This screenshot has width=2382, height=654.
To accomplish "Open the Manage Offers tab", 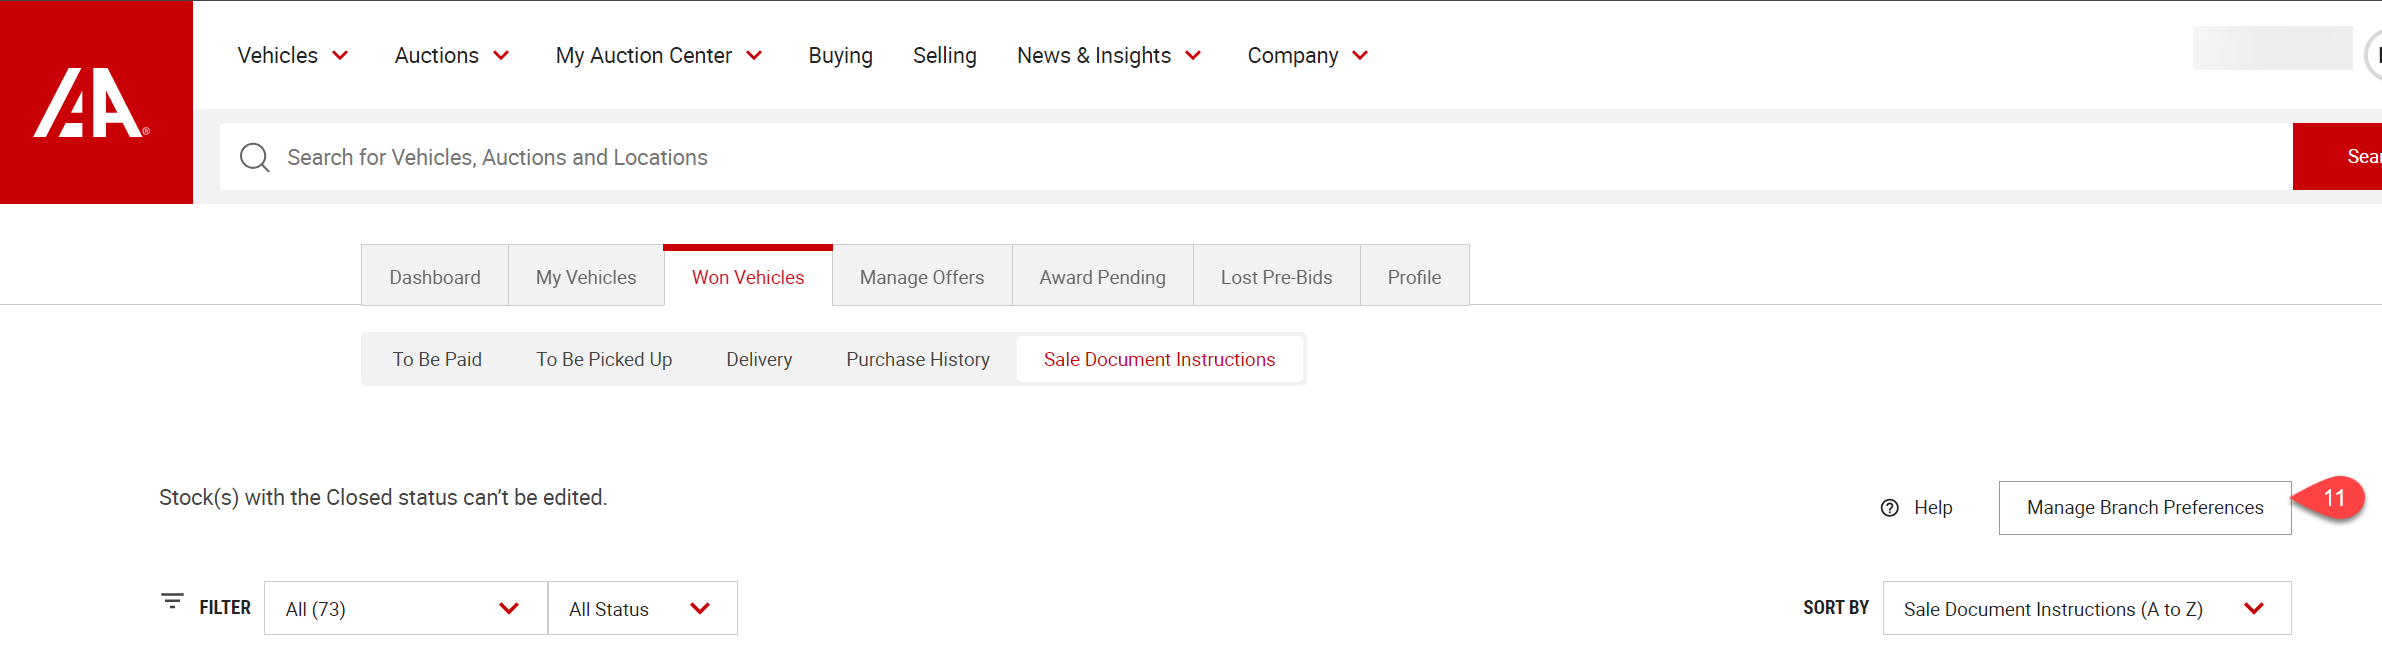I will click(x=921, y=277).
